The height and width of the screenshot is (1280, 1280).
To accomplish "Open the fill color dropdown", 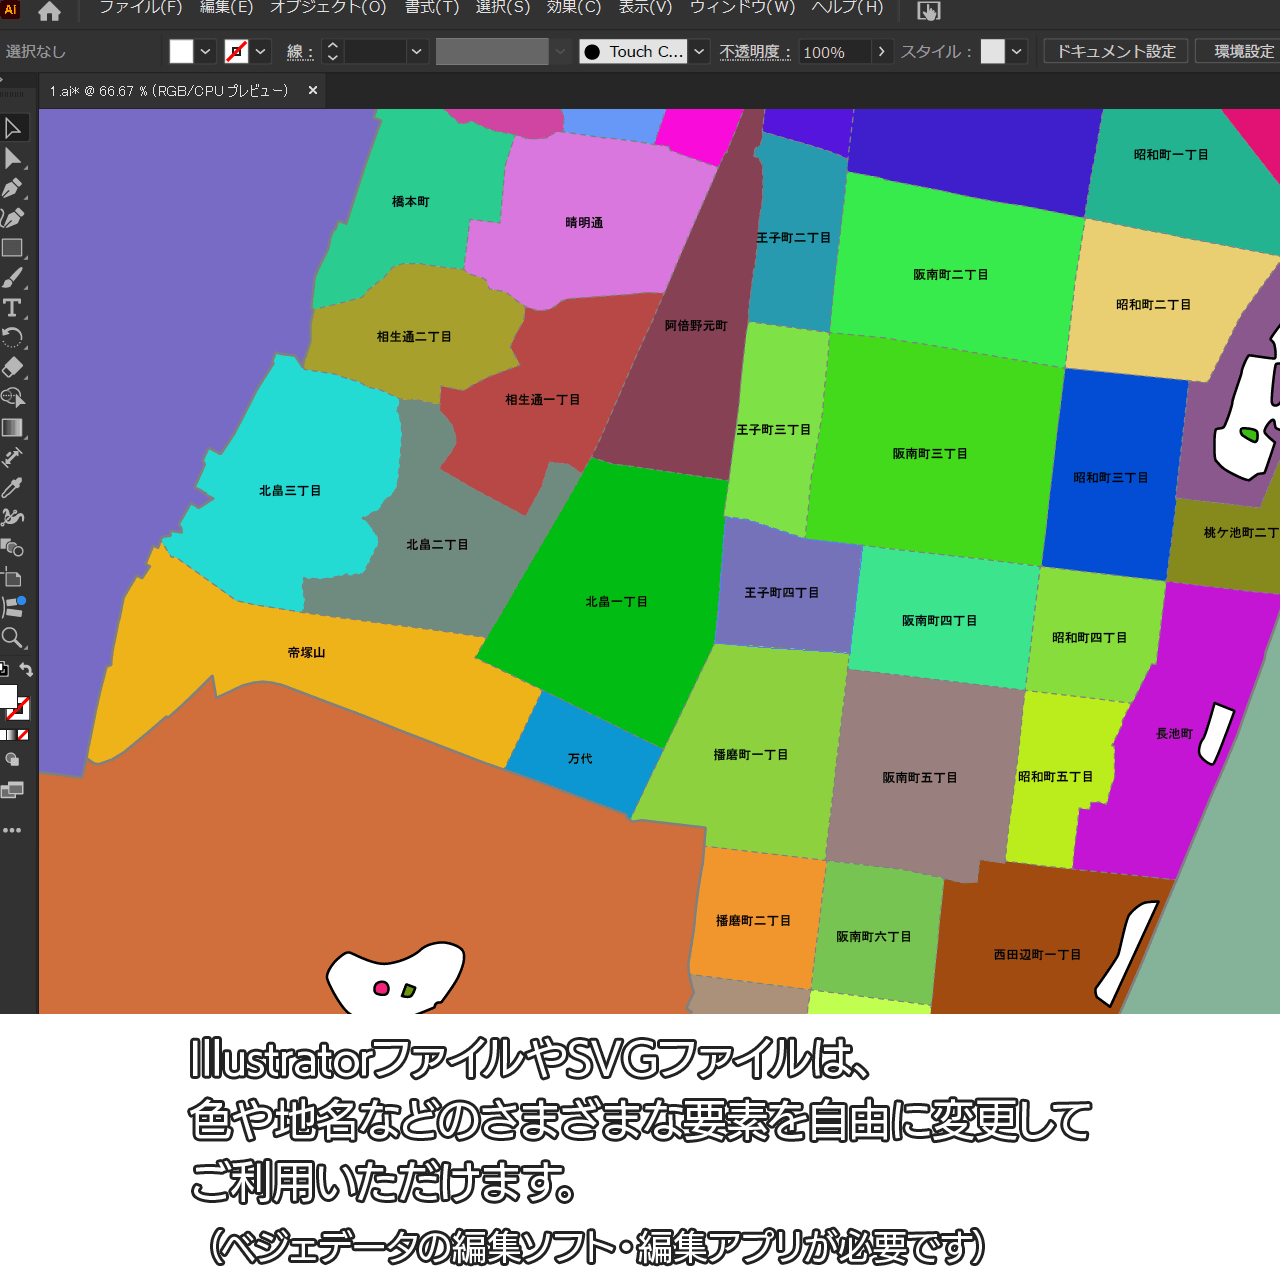I will (206, 52).
